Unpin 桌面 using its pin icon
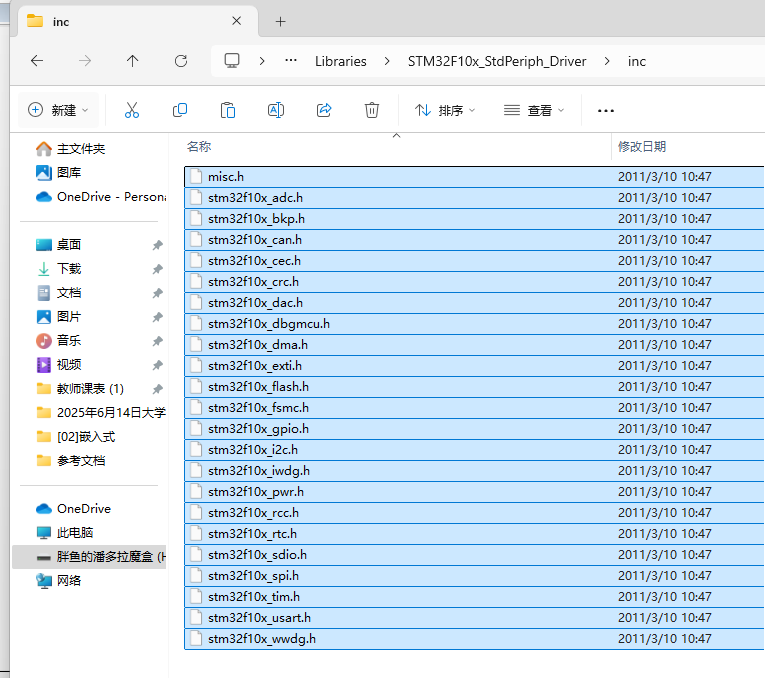 (157, 245)
